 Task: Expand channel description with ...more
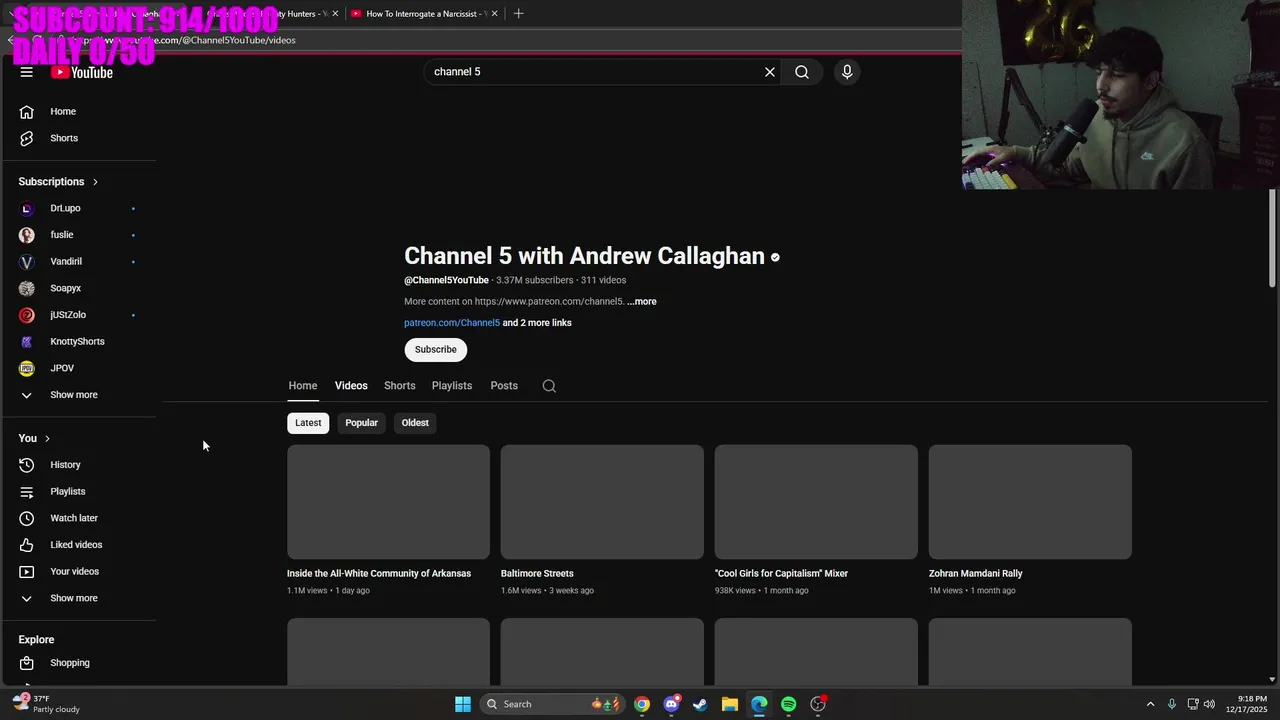click(642, 301)
